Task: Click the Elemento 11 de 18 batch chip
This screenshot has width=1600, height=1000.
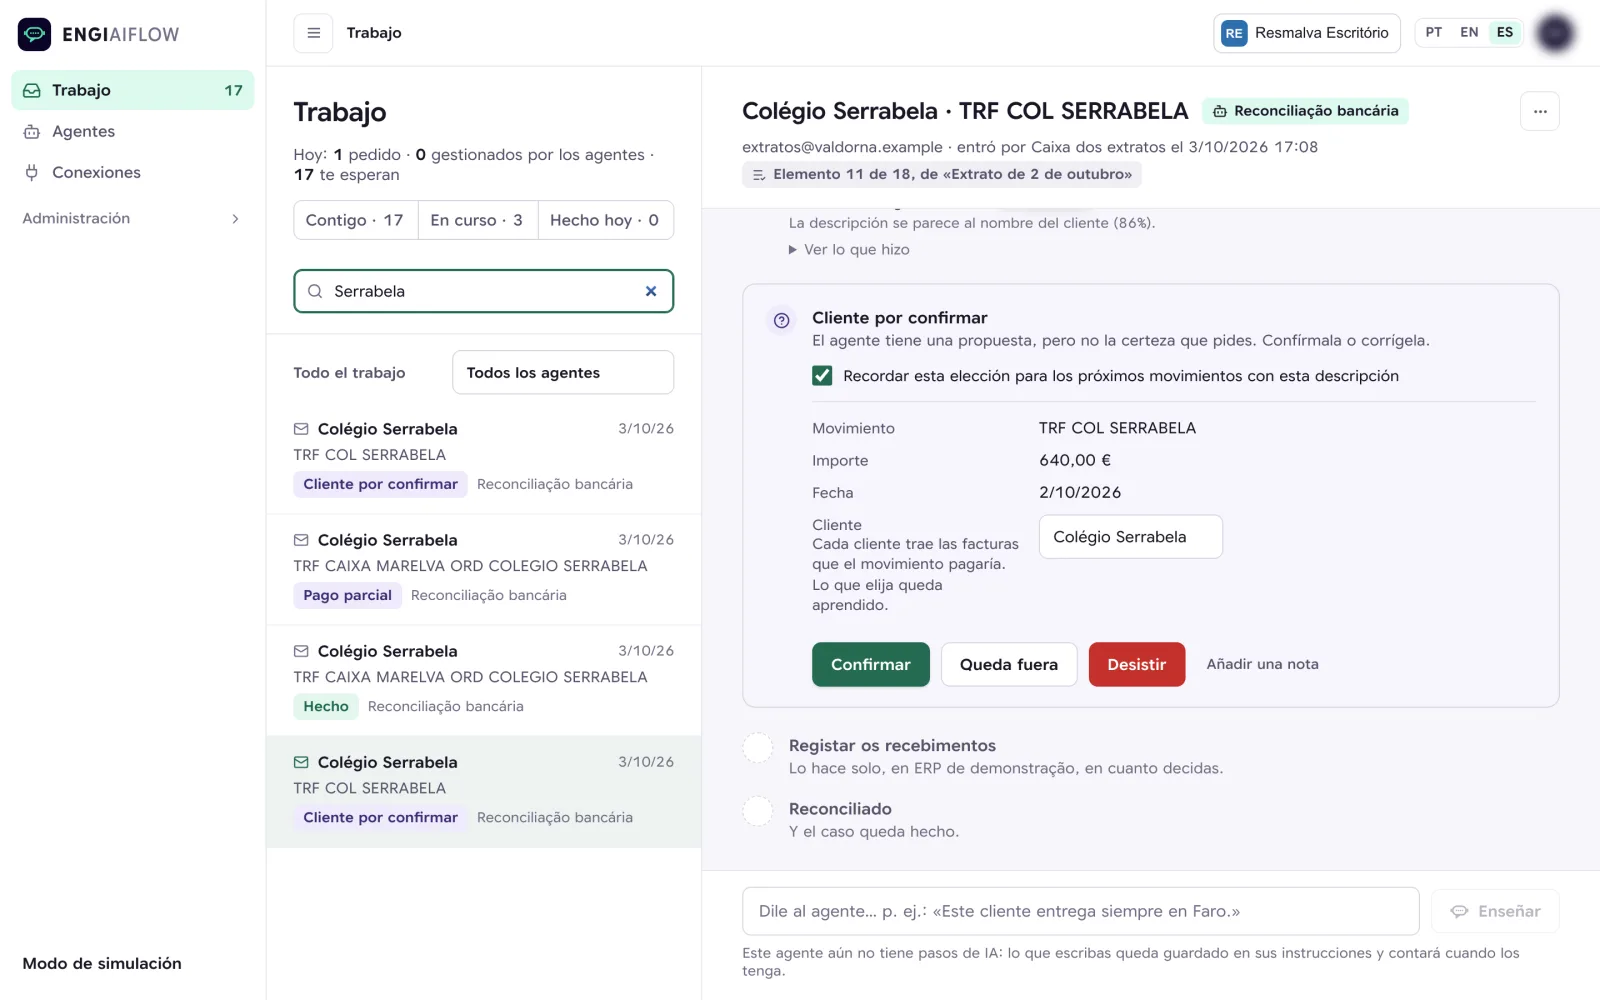Action: coord(941,174)
